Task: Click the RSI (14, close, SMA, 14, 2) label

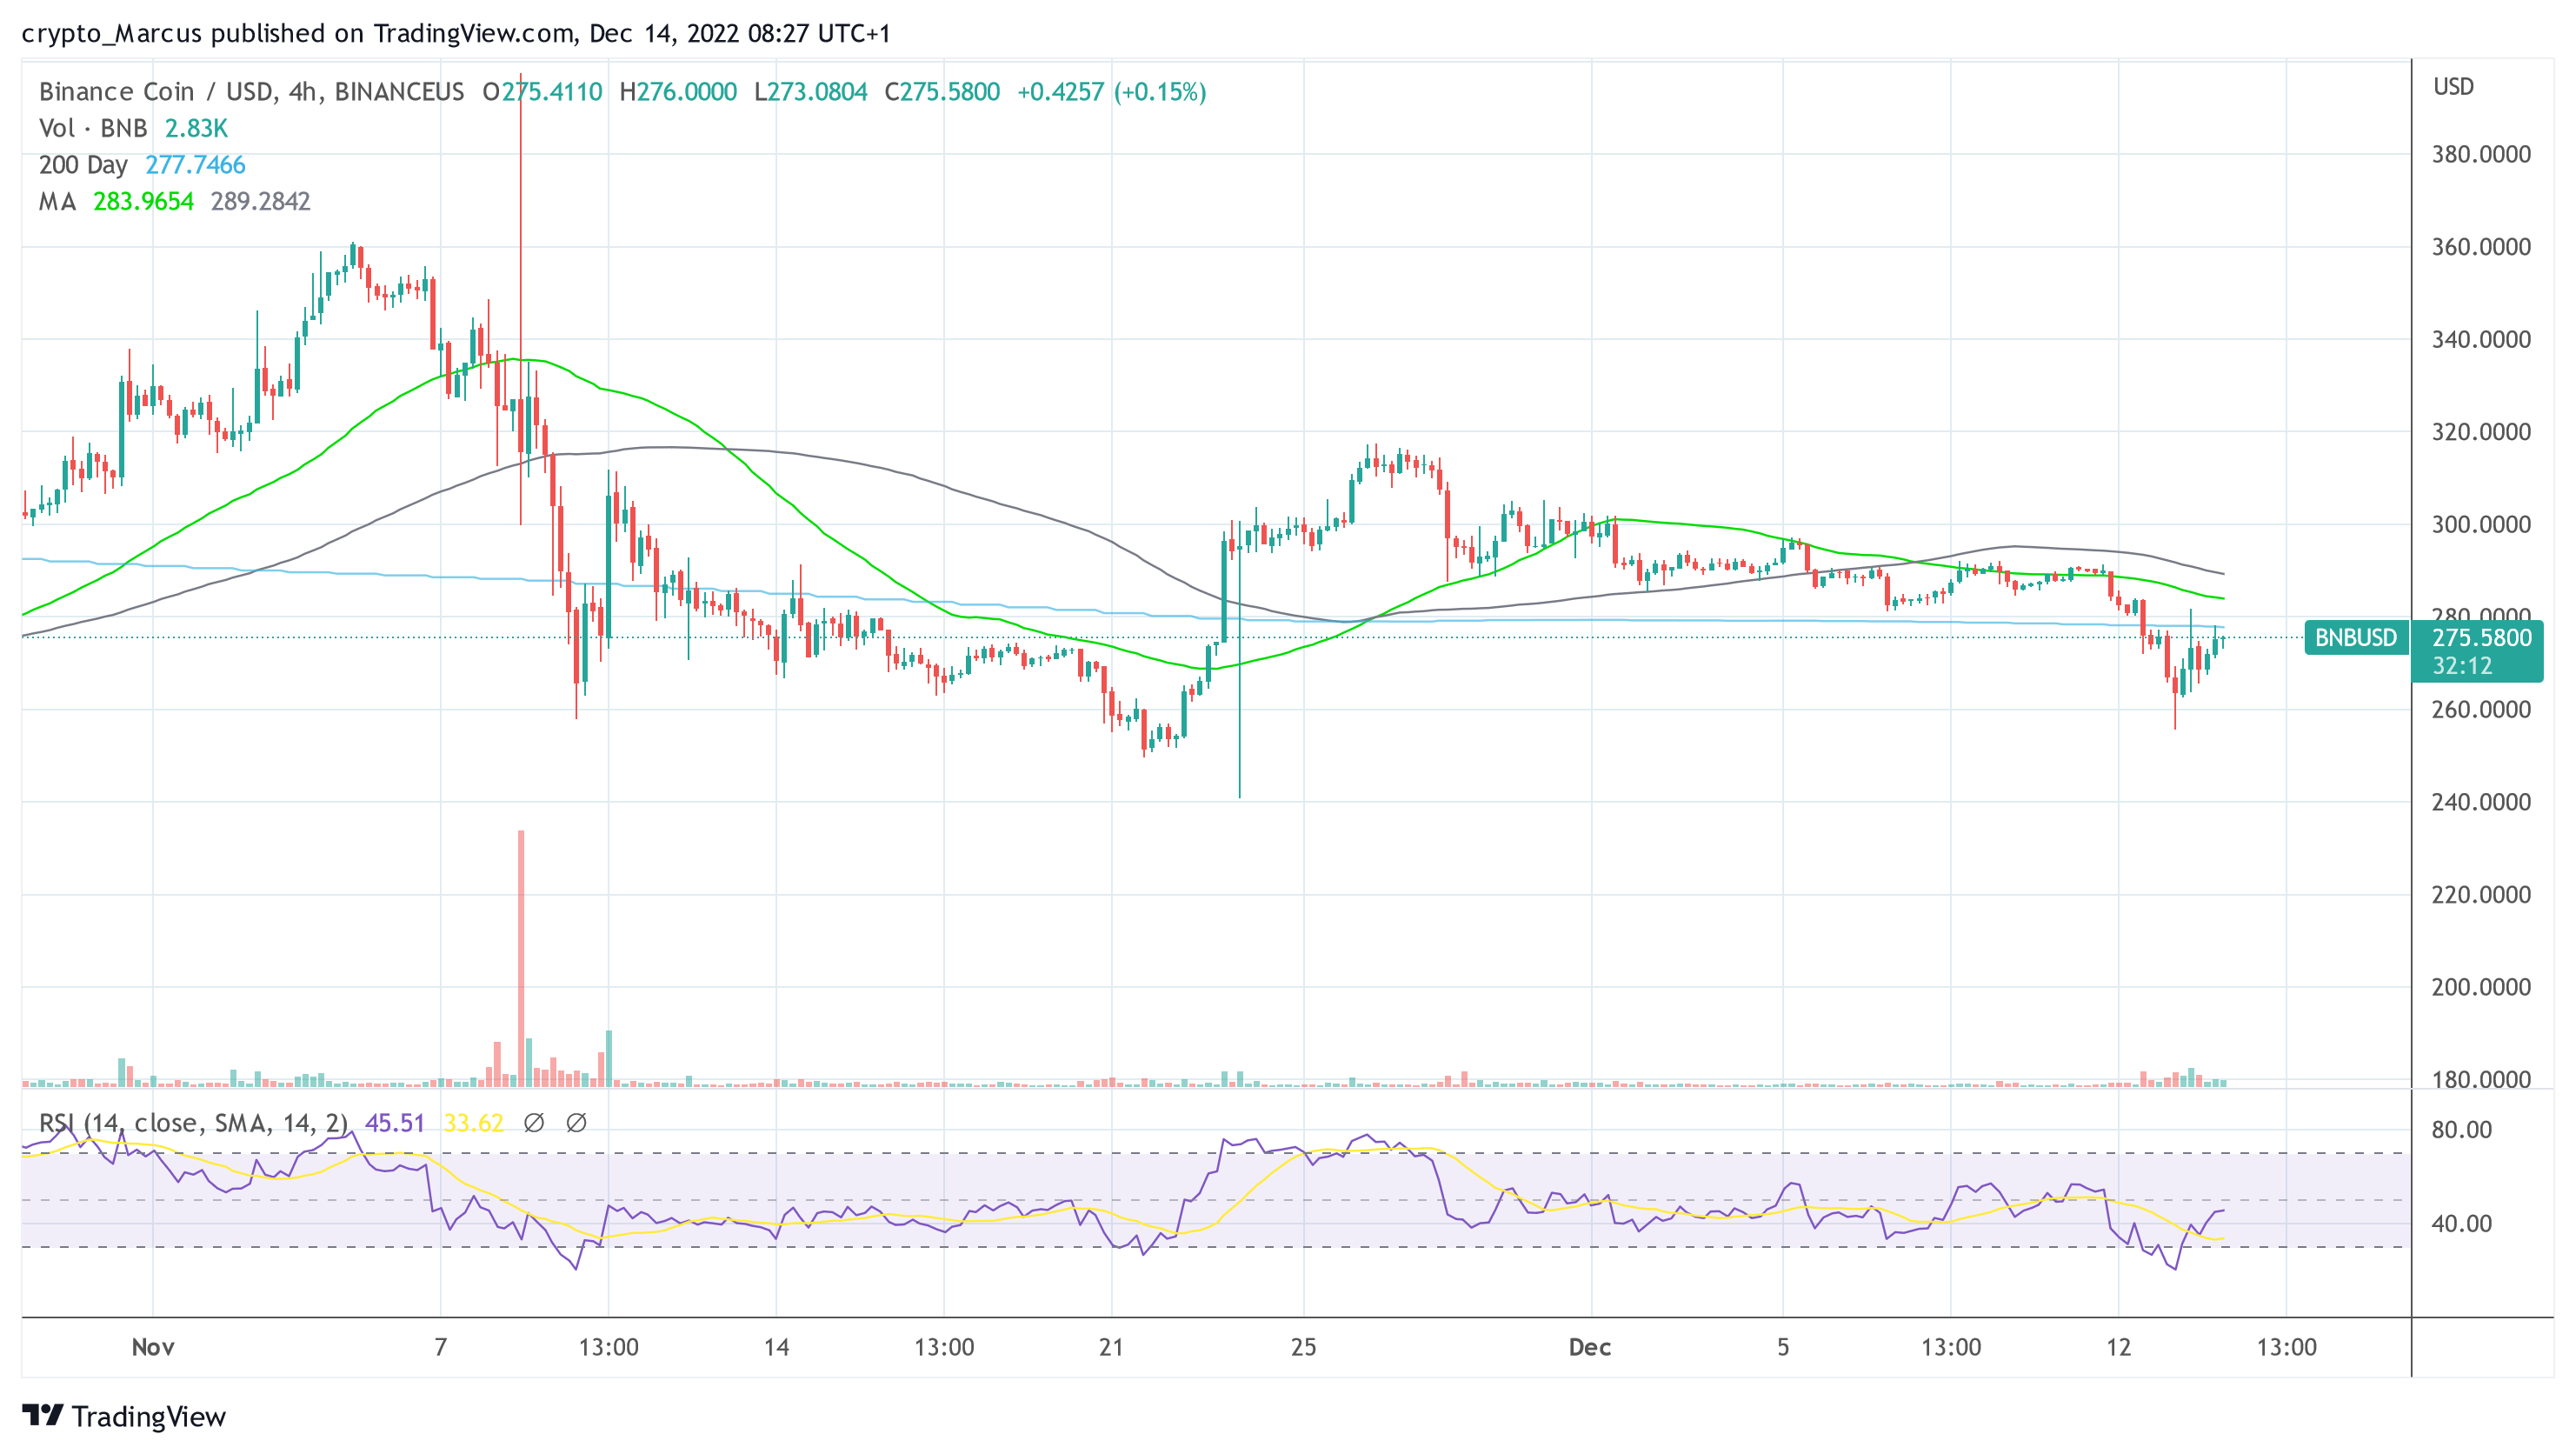Action: (x=193, y=1123)
